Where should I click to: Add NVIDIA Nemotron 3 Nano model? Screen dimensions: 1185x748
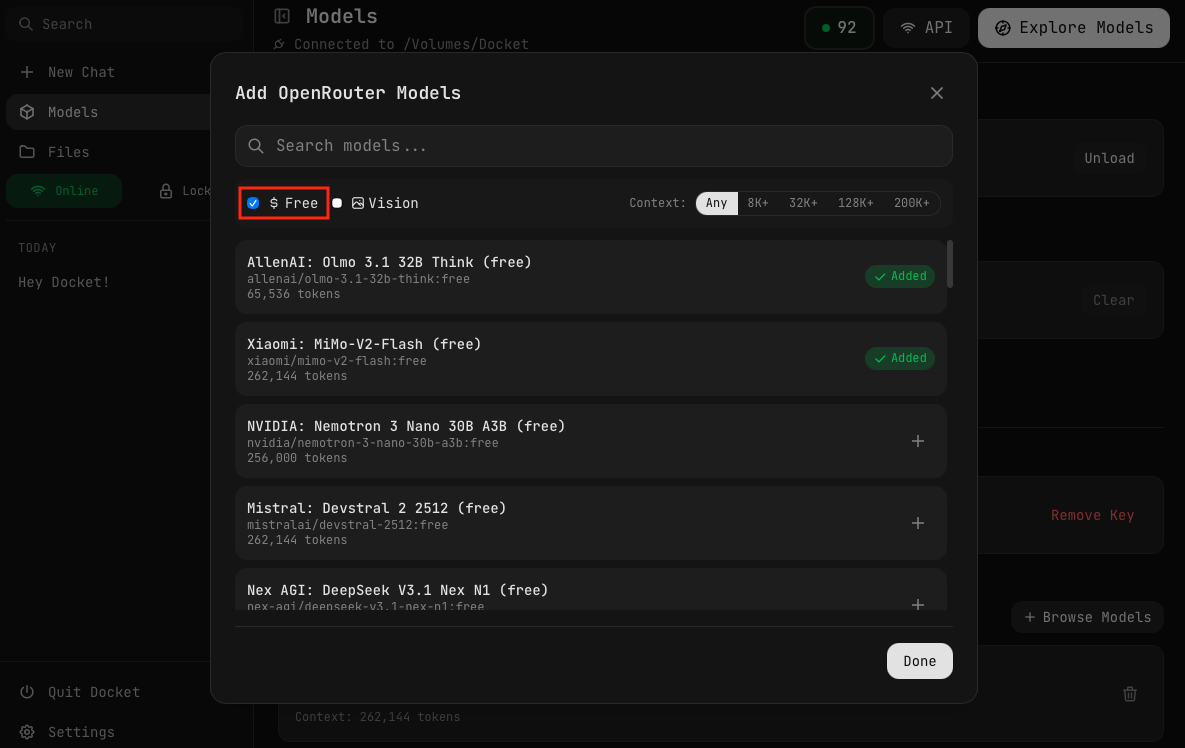click(x=918, y=441)
